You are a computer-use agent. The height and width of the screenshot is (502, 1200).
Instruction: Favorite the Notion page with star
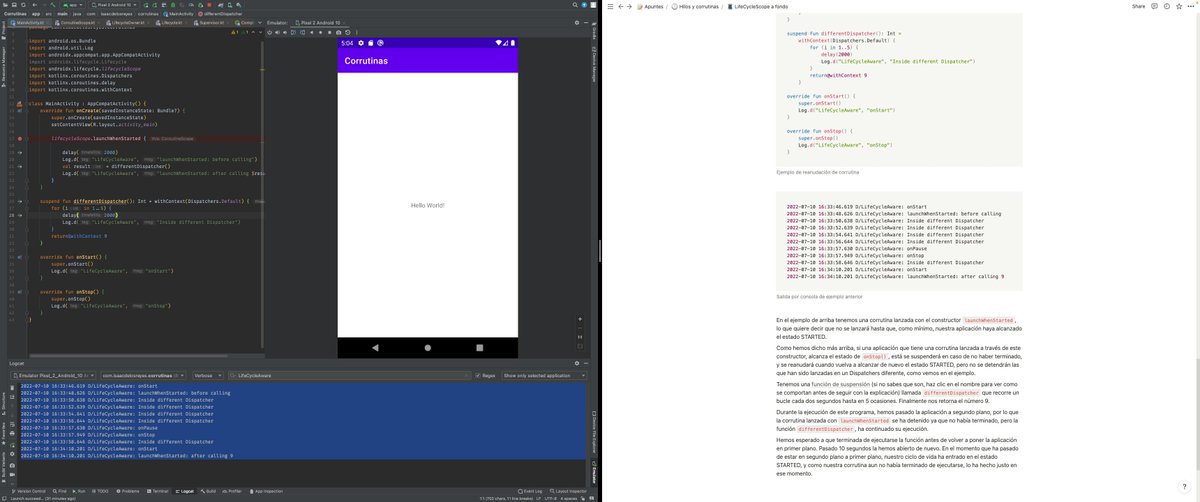coord(1178,6)
